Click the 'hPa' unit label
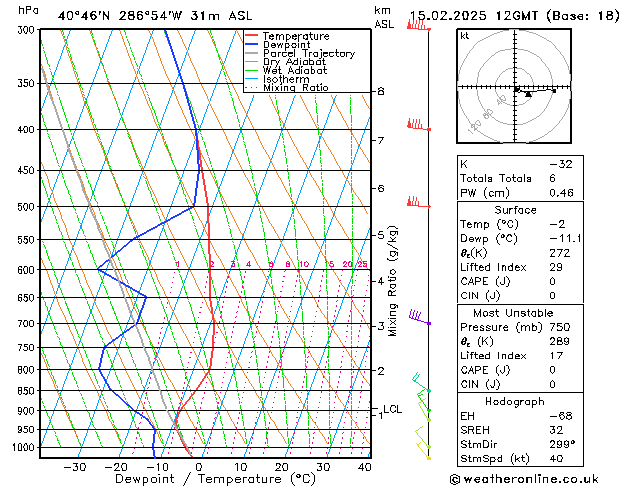 (x=28, y=10)
